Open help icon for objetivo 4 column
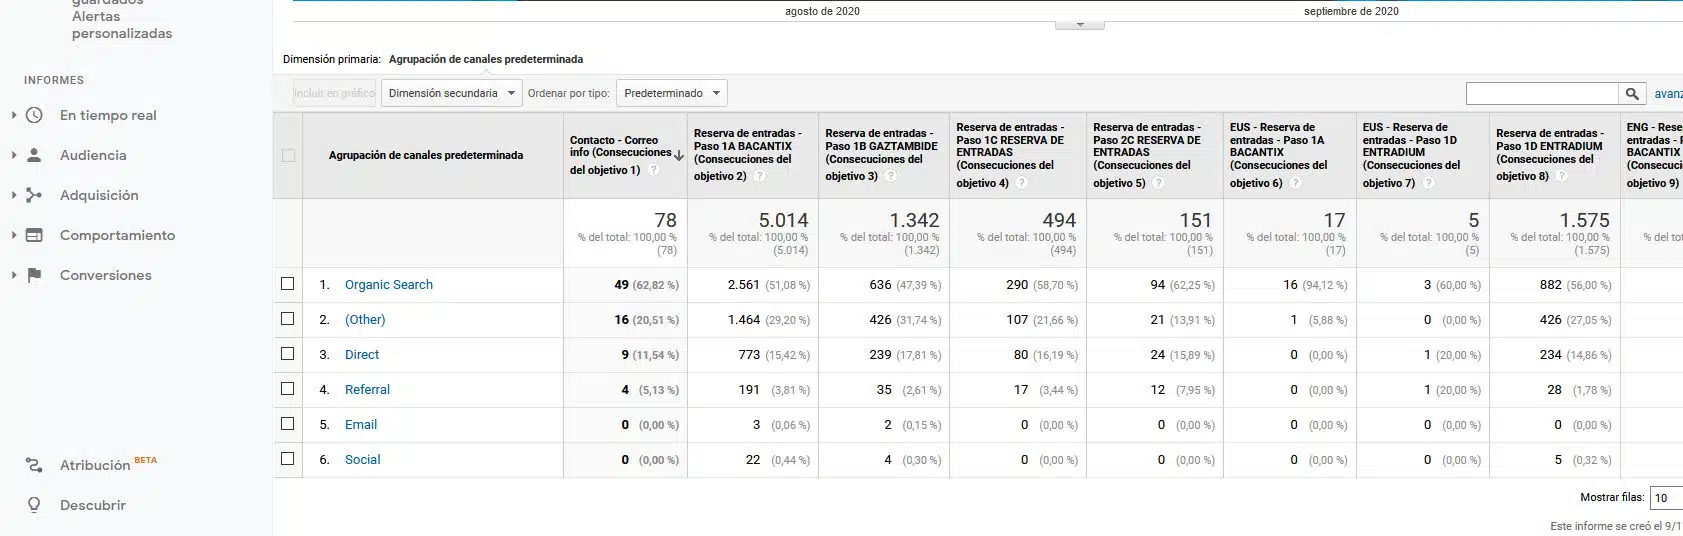Image resolution: width=1683 pixels, height=536 pixels. 1022,183
